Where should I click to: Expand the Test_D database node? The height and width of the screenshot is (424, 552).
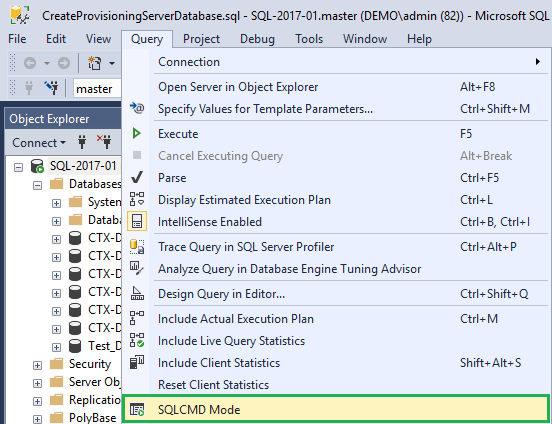(56, 347)
